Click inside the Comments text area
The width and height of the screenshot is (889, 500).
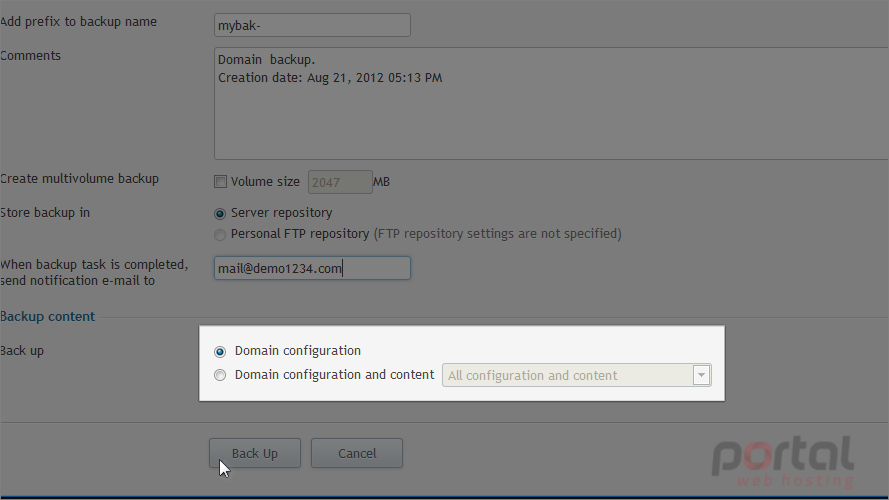pyautogui.click(x=551, y=104)
